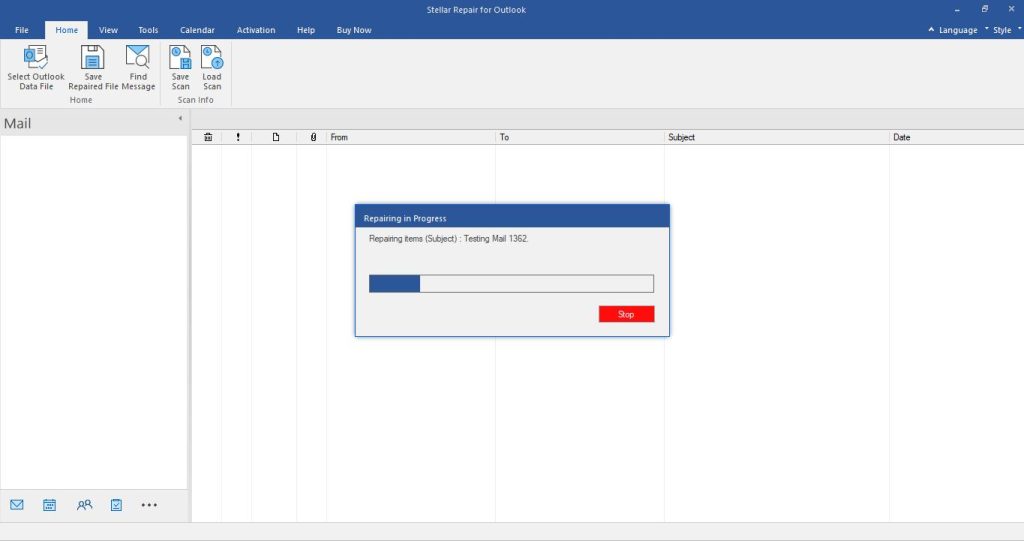This screenshot has width=1024, height=541.
Task: Sort by To column header
Action: (579, 137)
